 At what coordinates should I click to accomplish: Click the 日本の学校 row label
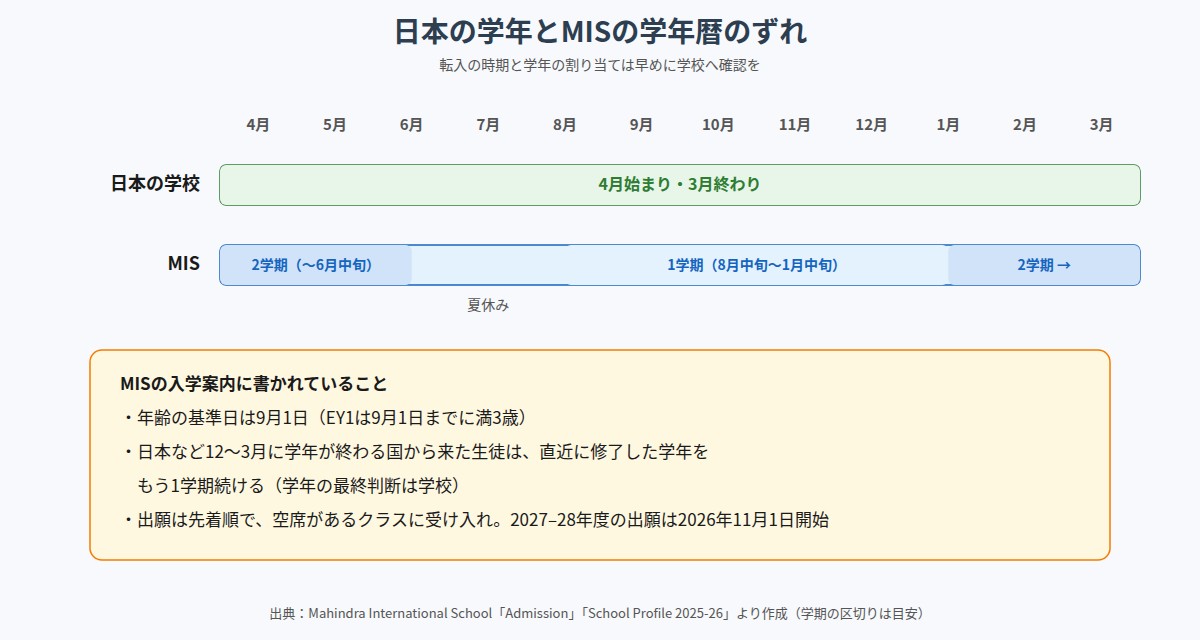pyautogui.click(x=155, y=184)
